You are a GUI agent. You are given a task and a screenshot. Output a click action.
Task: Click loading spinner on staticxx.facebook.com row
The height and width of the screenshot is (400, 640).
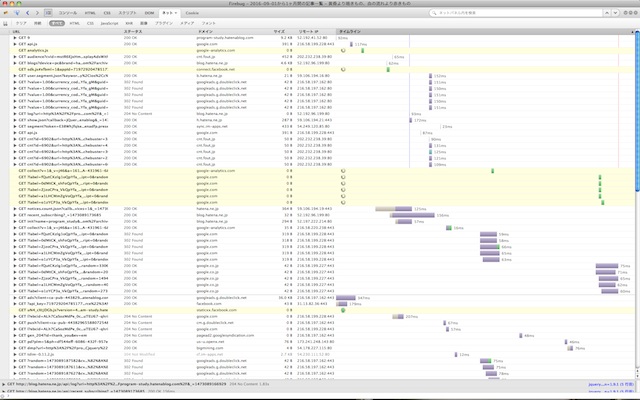pos(343,310)
